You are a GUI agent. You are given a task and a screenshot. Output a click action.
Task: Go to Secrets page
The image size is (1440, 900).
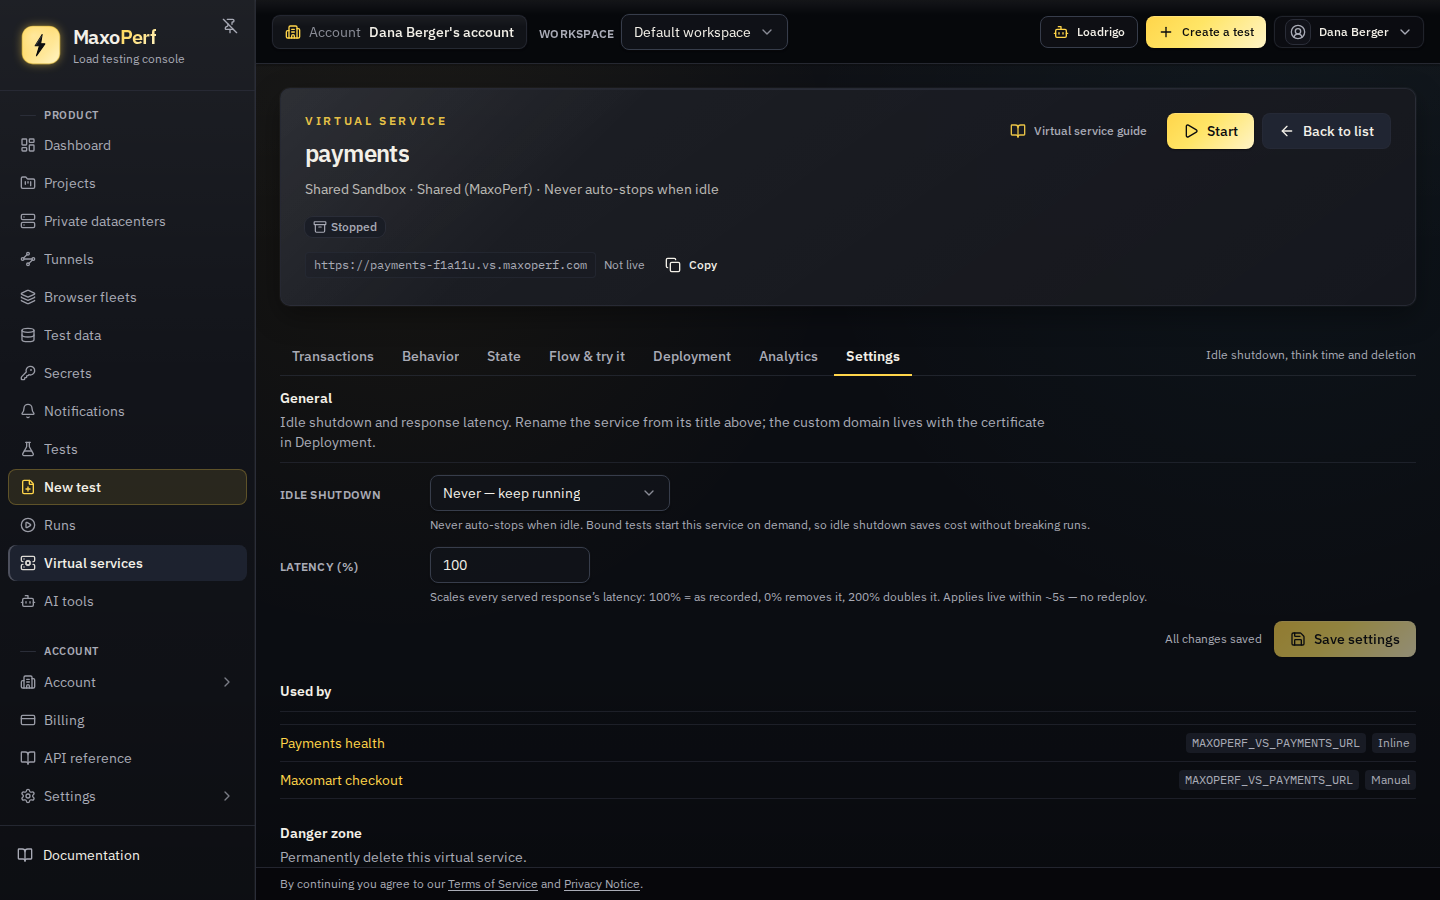128,373
